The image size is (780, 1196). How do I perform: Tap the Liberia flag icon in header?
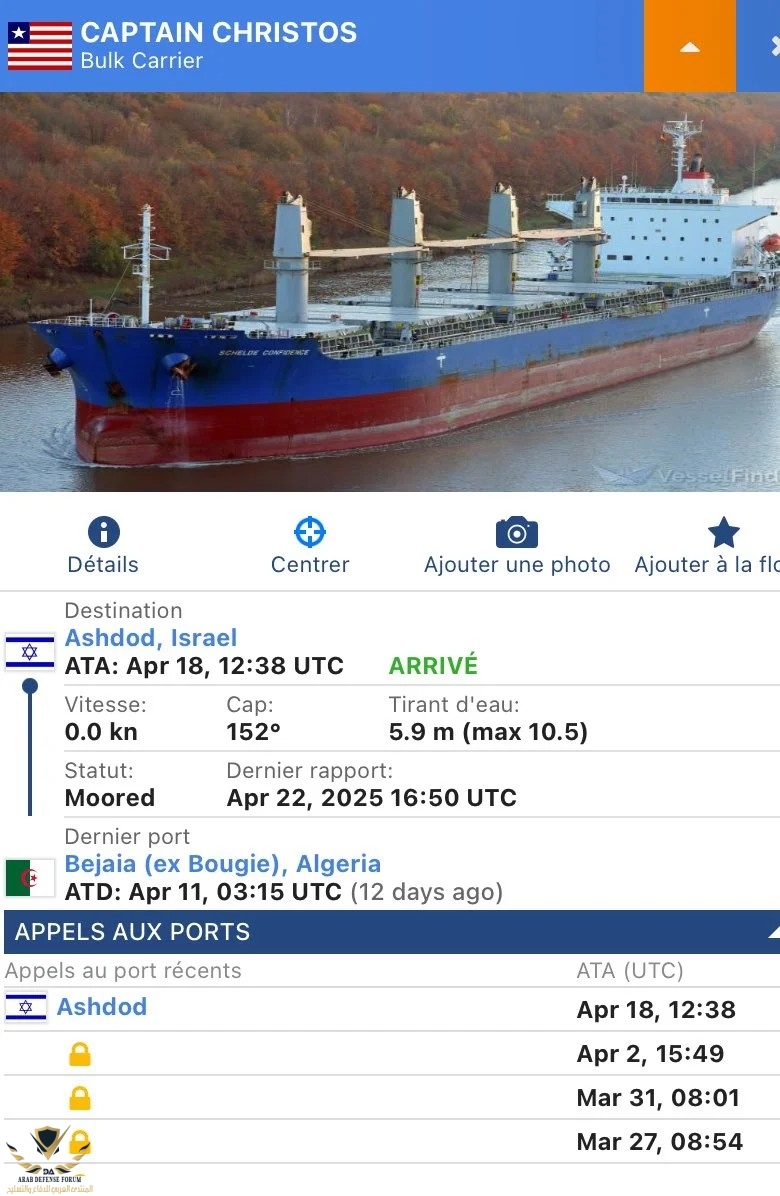(x=40, y=46)
